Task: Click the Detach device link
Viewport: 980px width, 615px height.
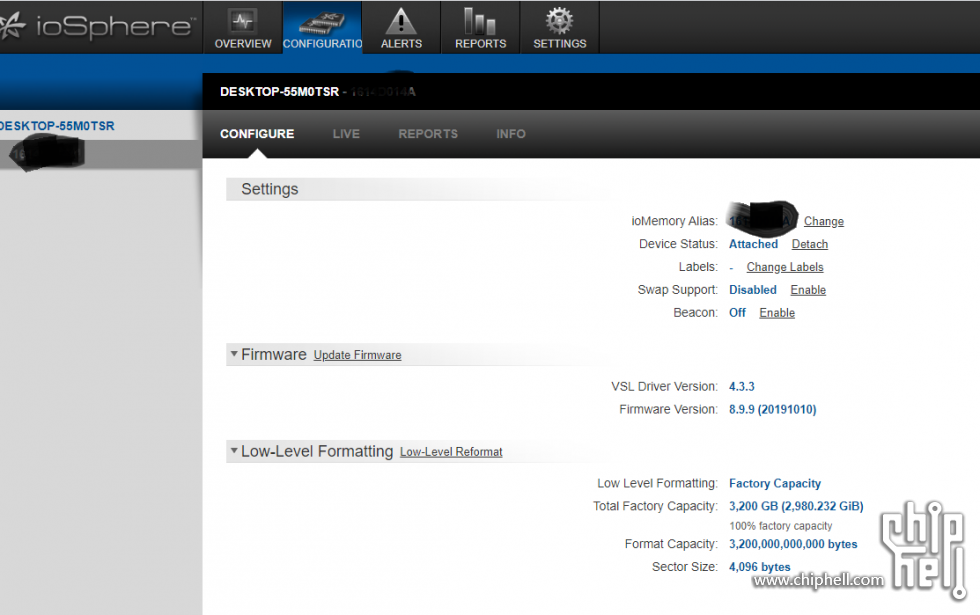Action: (x=810, y=244)
